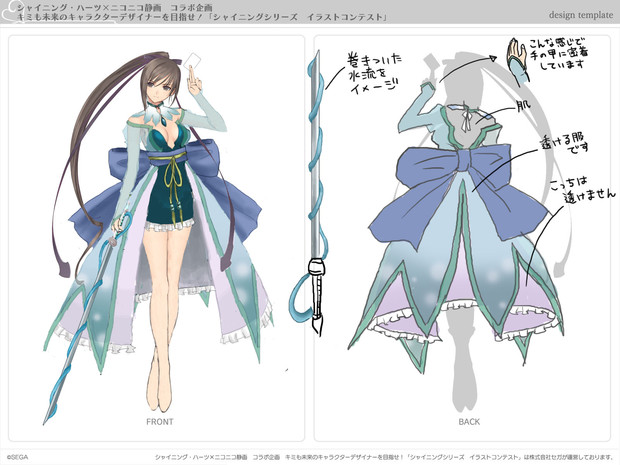Click the "BACK" label under the silhouette

coord(469,422)
